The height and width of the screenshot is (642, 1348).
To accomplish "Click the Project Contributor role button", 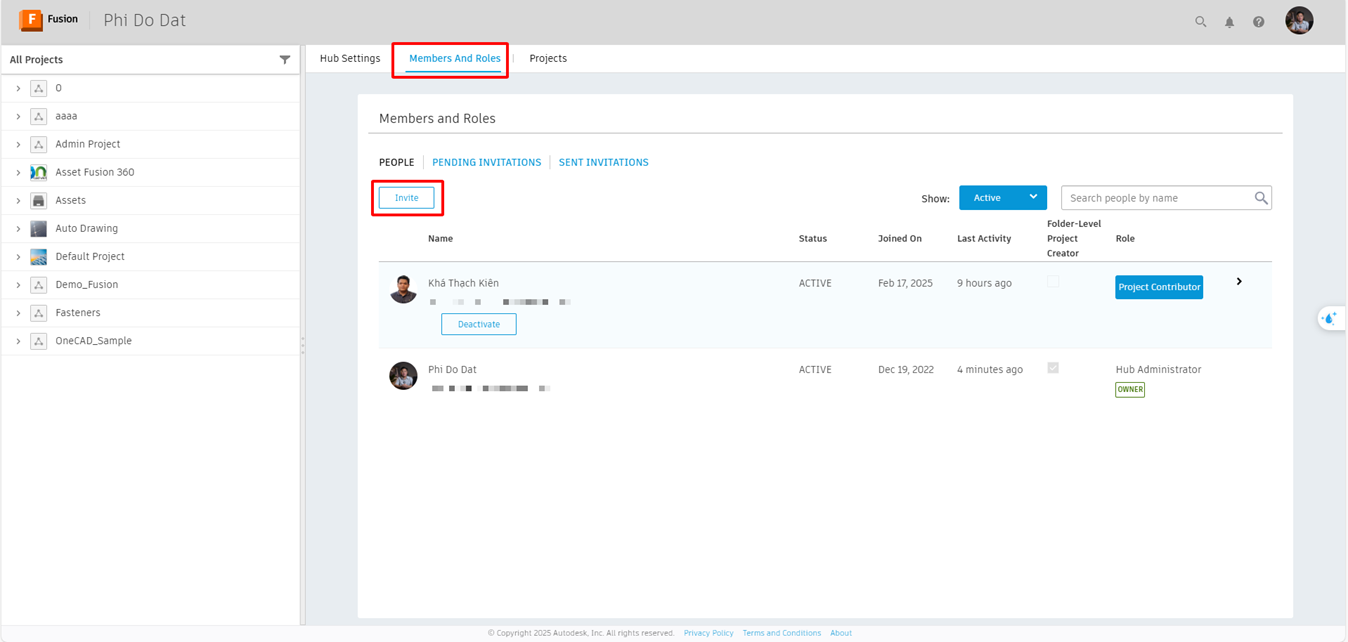I will pos(1159,287).
